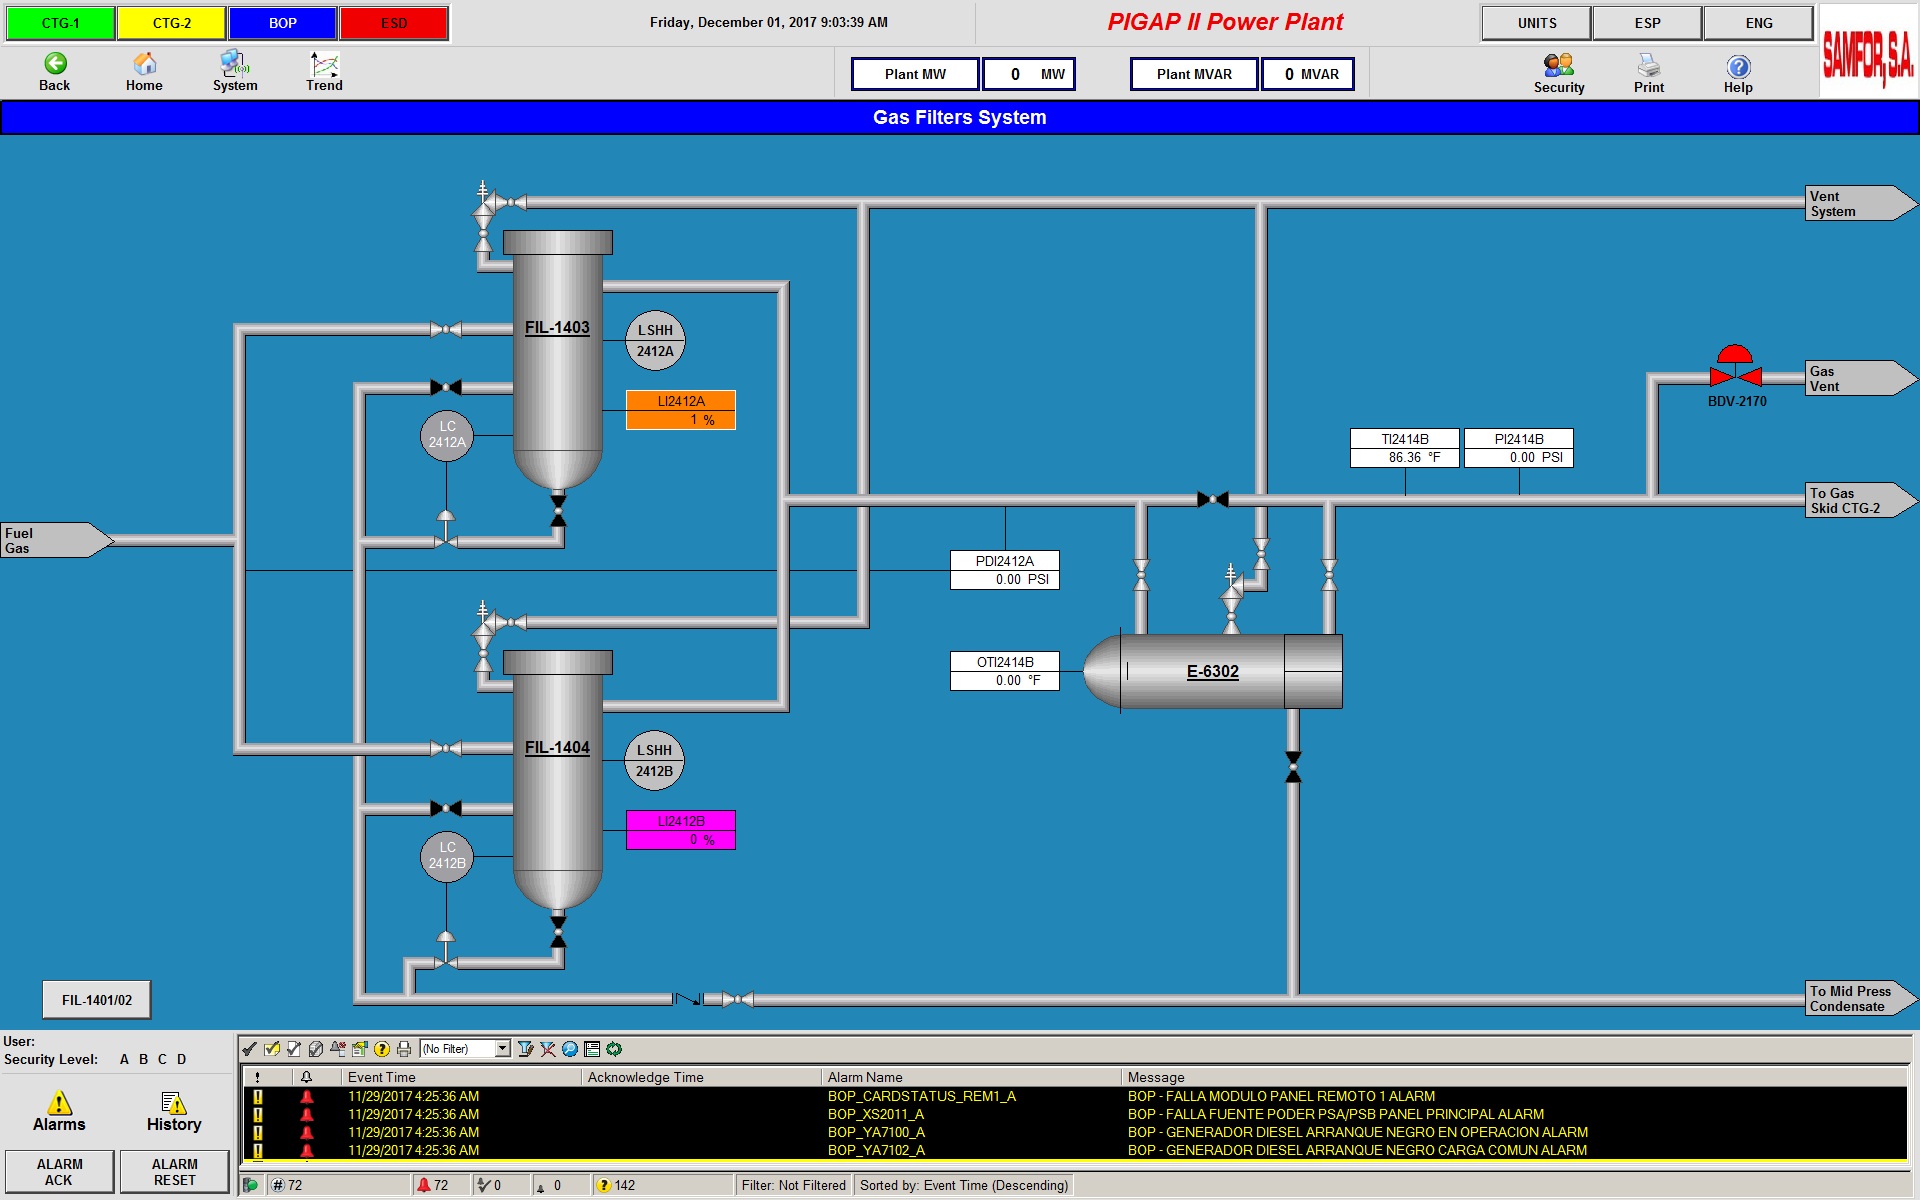
Task: Click the green refresh arrows icon
Action: pos(614,1049)
